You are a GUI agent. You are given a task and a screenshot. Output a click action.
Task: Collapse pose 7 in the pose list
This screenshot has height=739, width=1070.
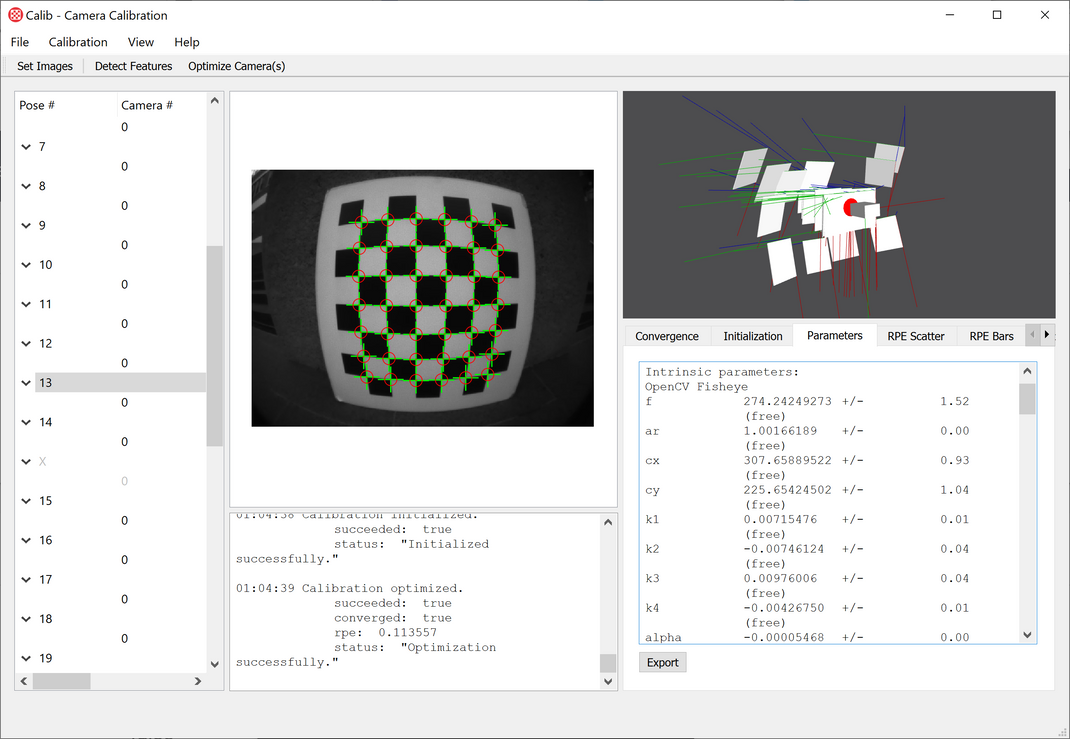pyautogui.click(x=25, y=146)
